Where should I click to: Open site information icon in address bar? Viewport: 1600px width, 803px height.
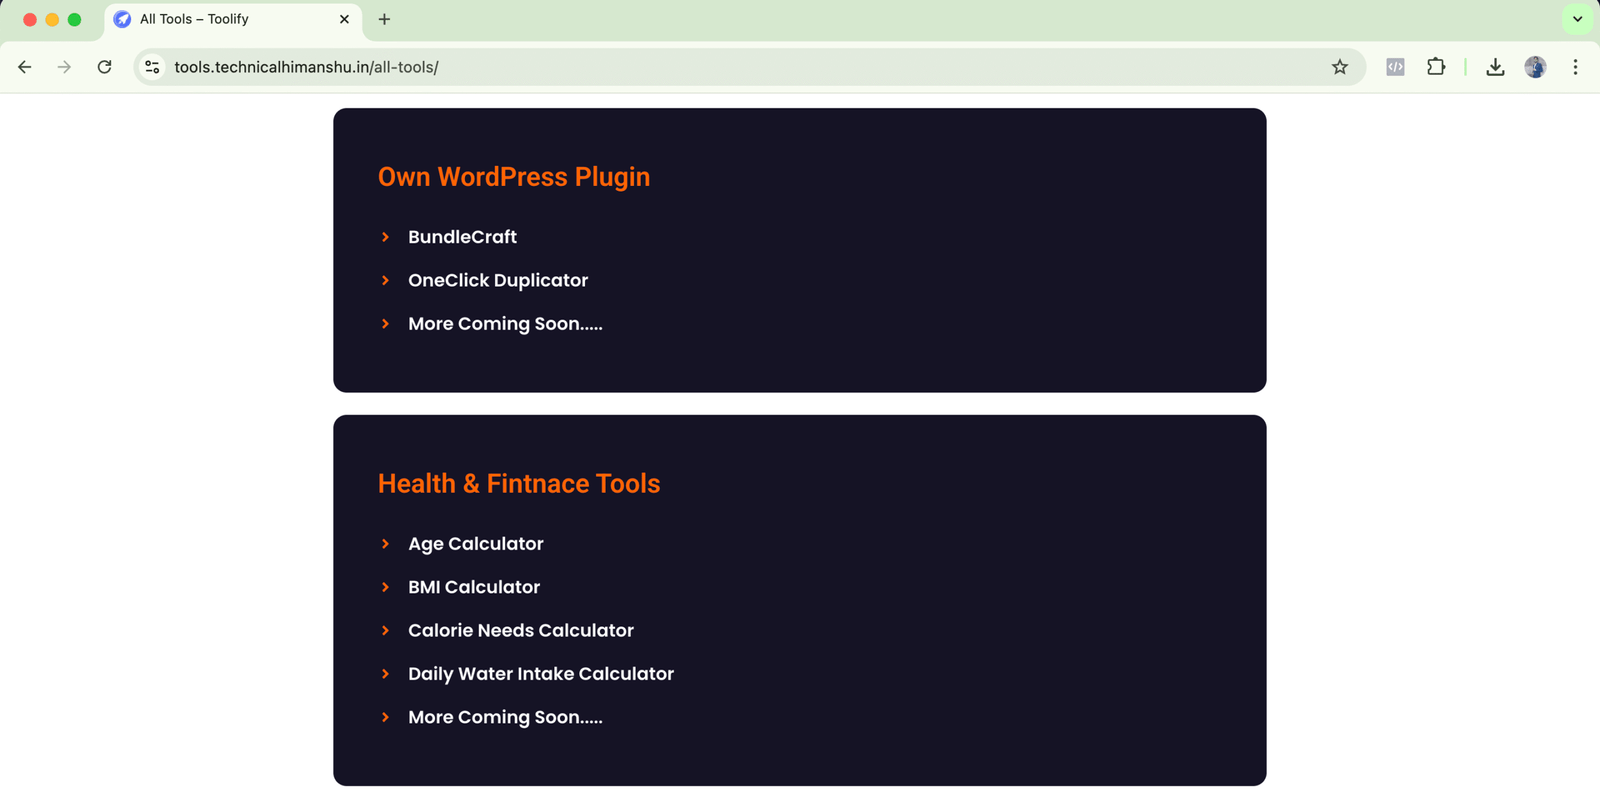pos(152,67)
